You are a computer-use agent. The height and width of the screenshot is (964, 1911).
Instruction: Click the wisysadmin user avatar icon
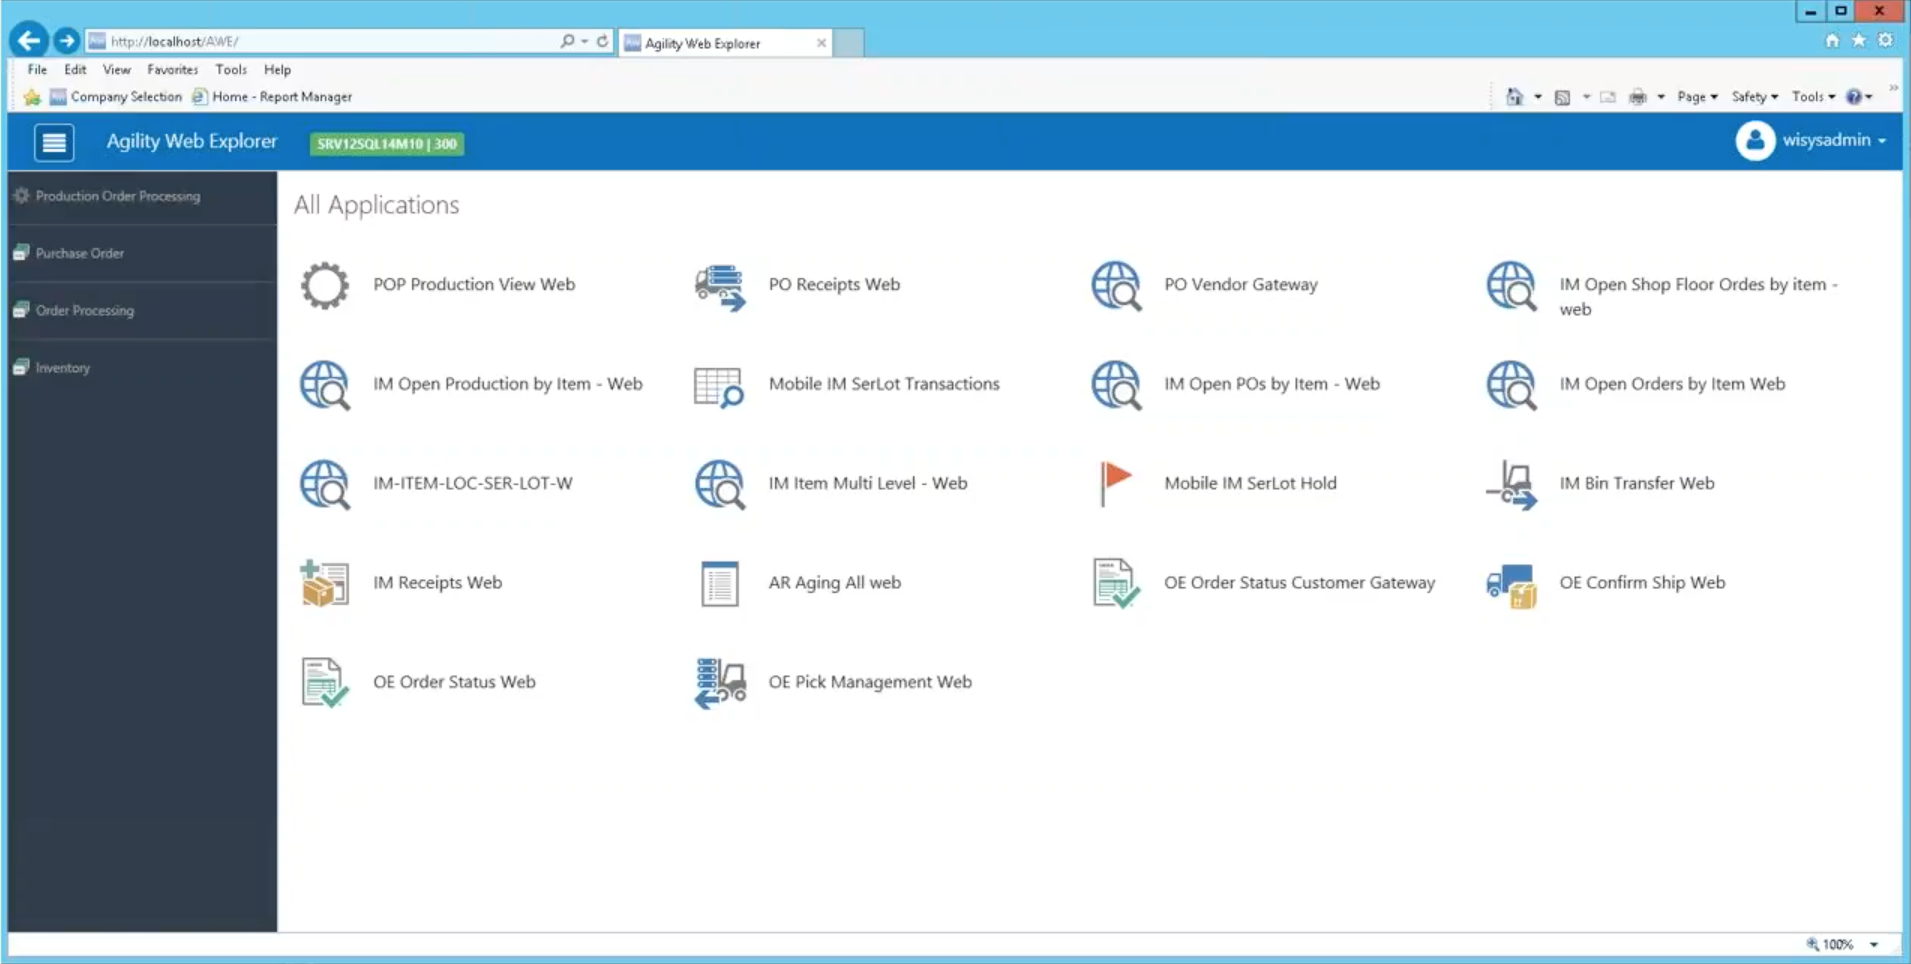(x=1755, y=141)
